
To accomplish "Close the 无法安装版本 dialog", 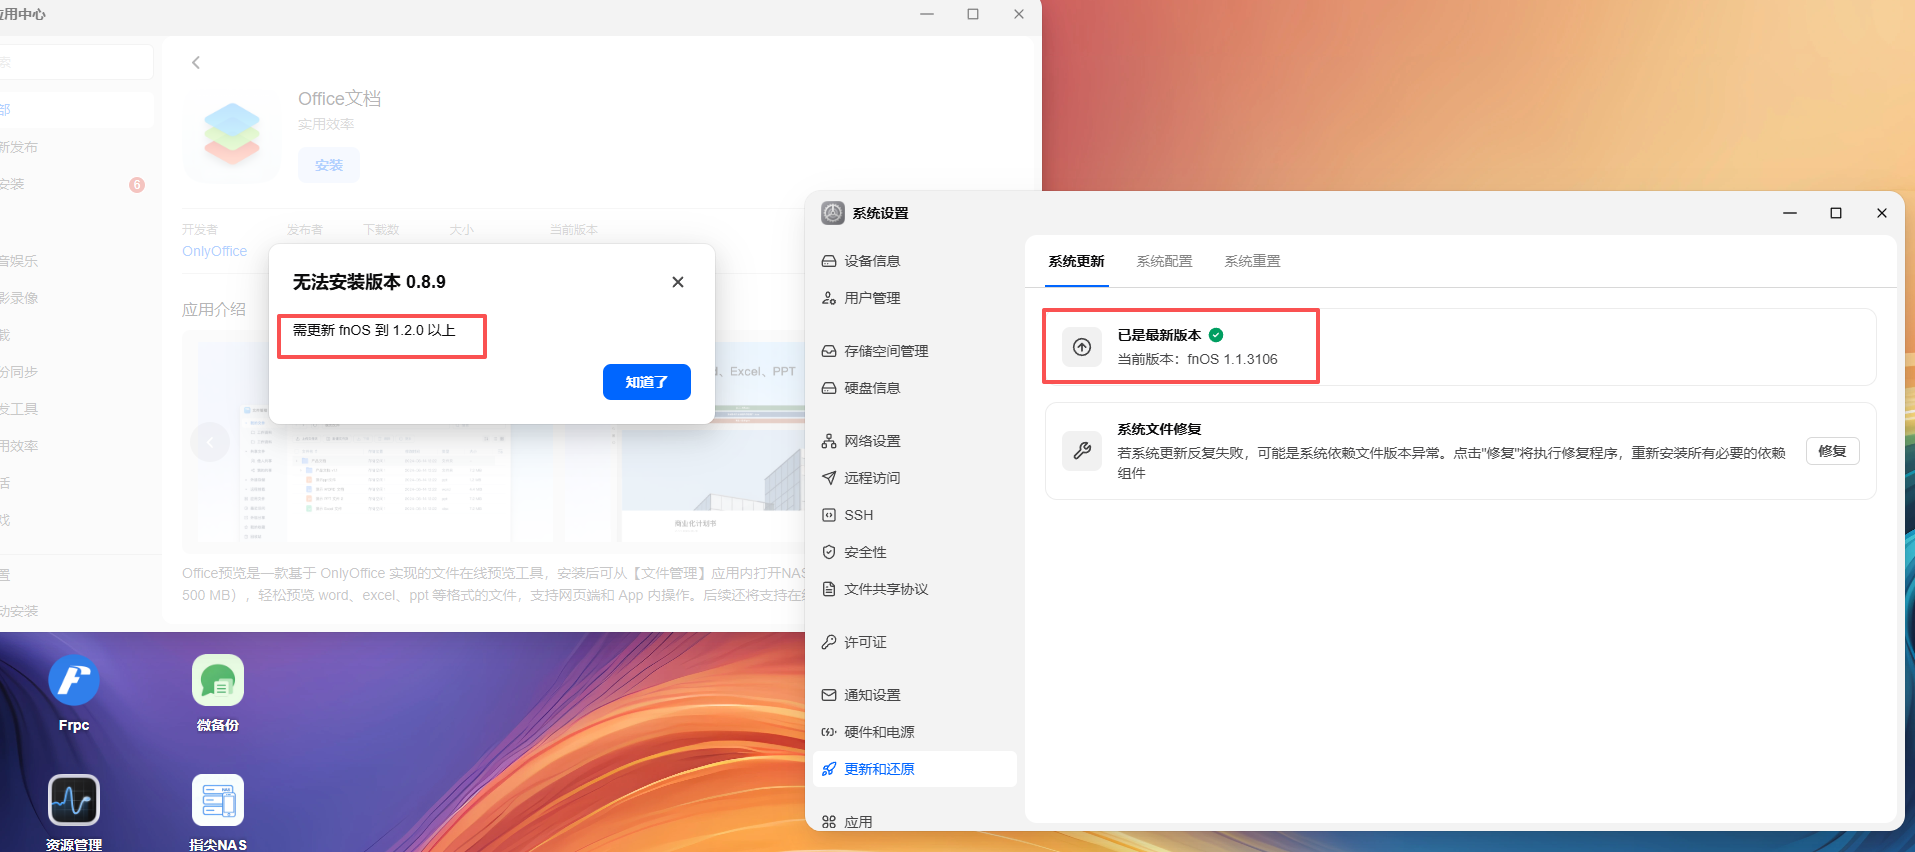I will pyautogui.click(x=678, y=282).
